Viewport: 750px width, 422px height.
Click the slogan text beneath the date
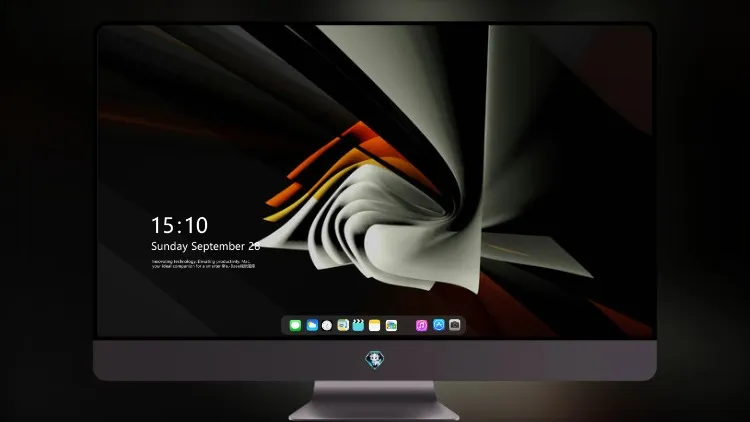[x=203, y=264]
